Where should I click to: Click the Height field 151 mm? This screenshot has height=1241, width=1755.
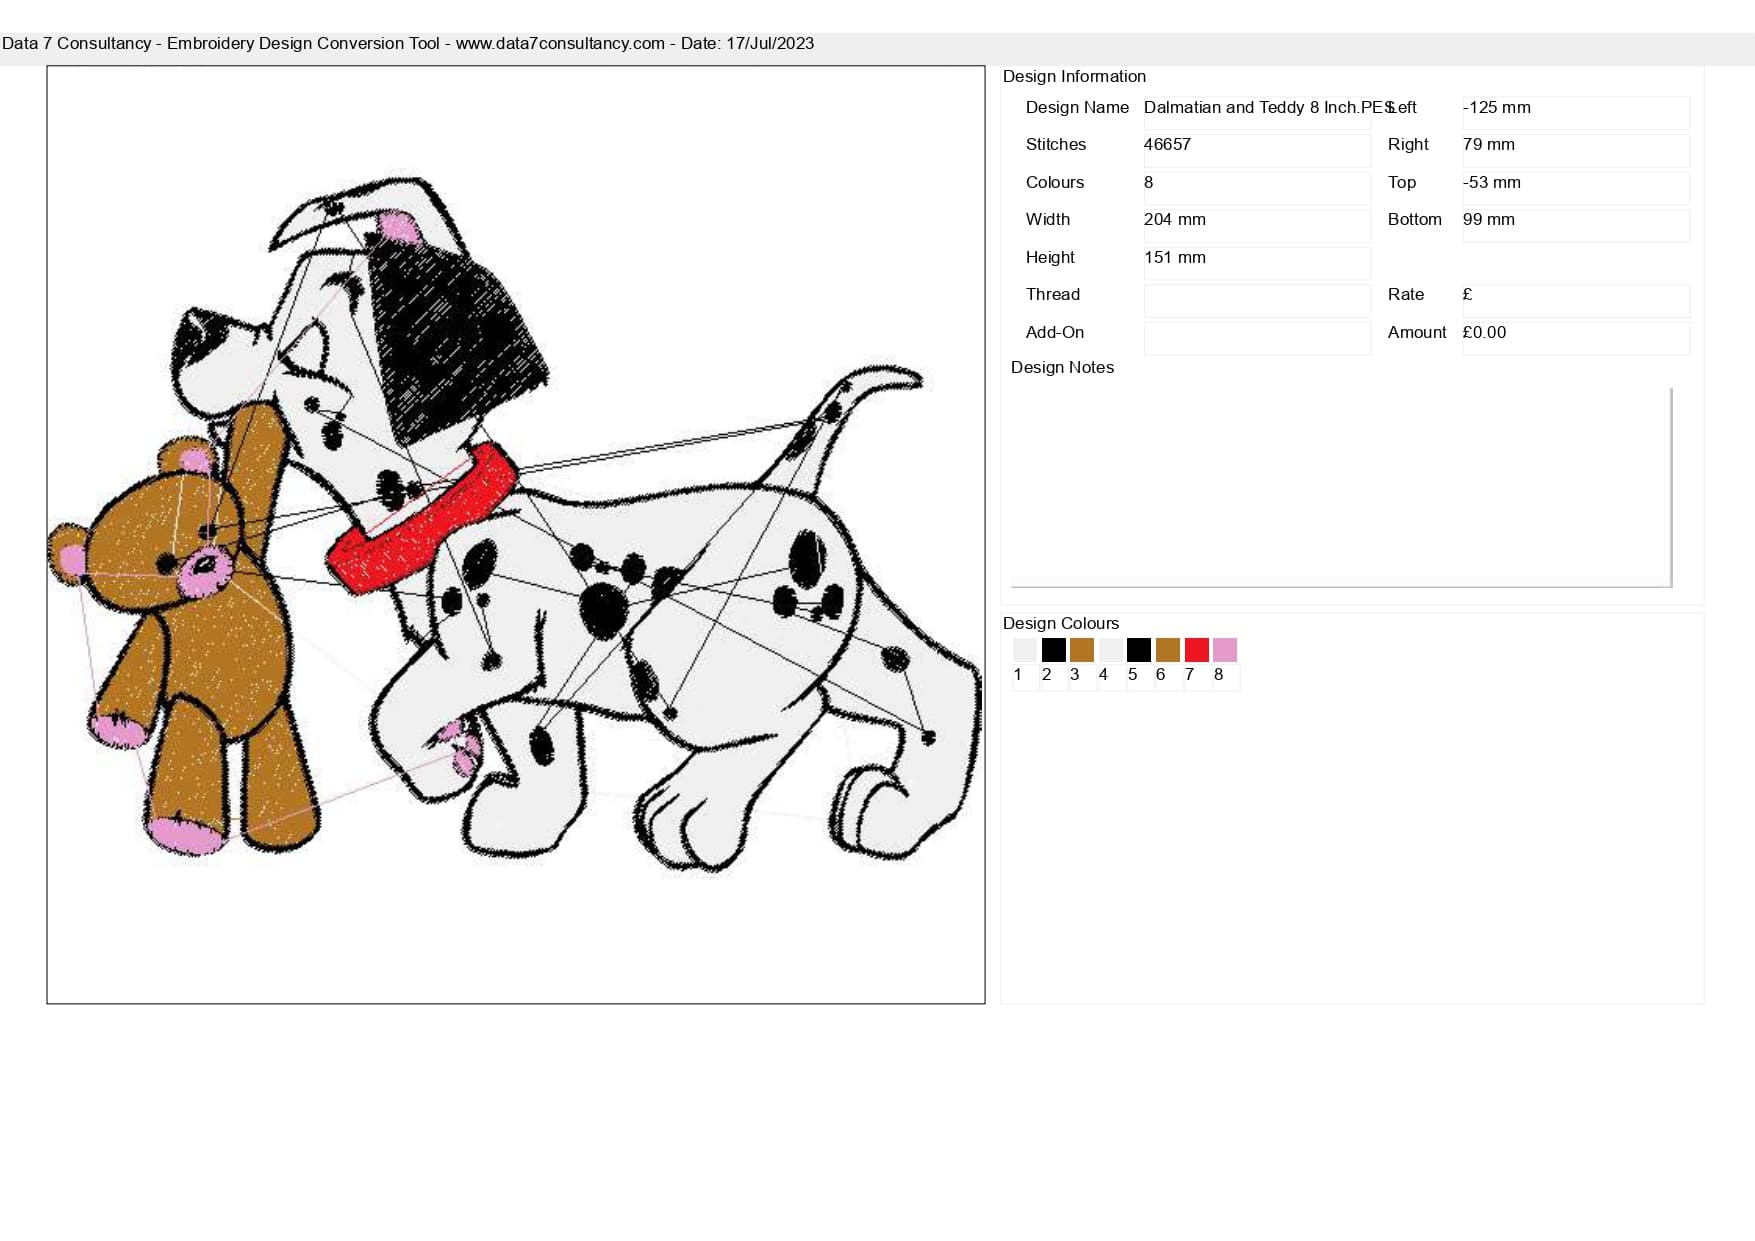coord(1257,263)
